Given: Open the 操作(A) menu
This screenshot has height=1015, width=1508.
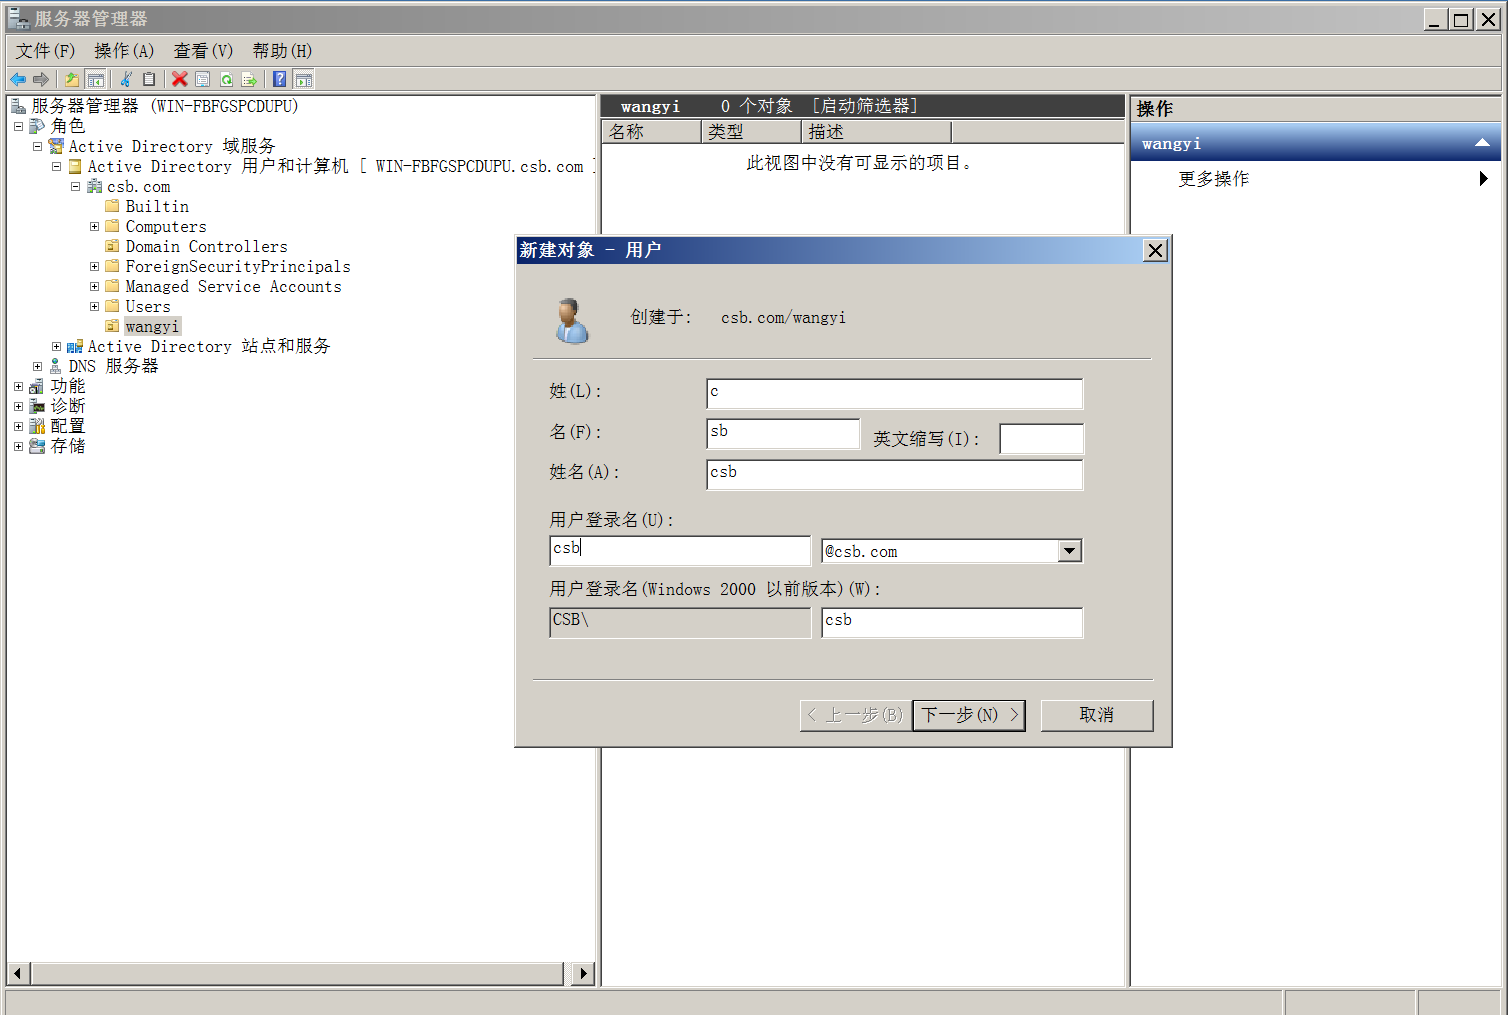Looking at the screenshot, I should 124,51.
